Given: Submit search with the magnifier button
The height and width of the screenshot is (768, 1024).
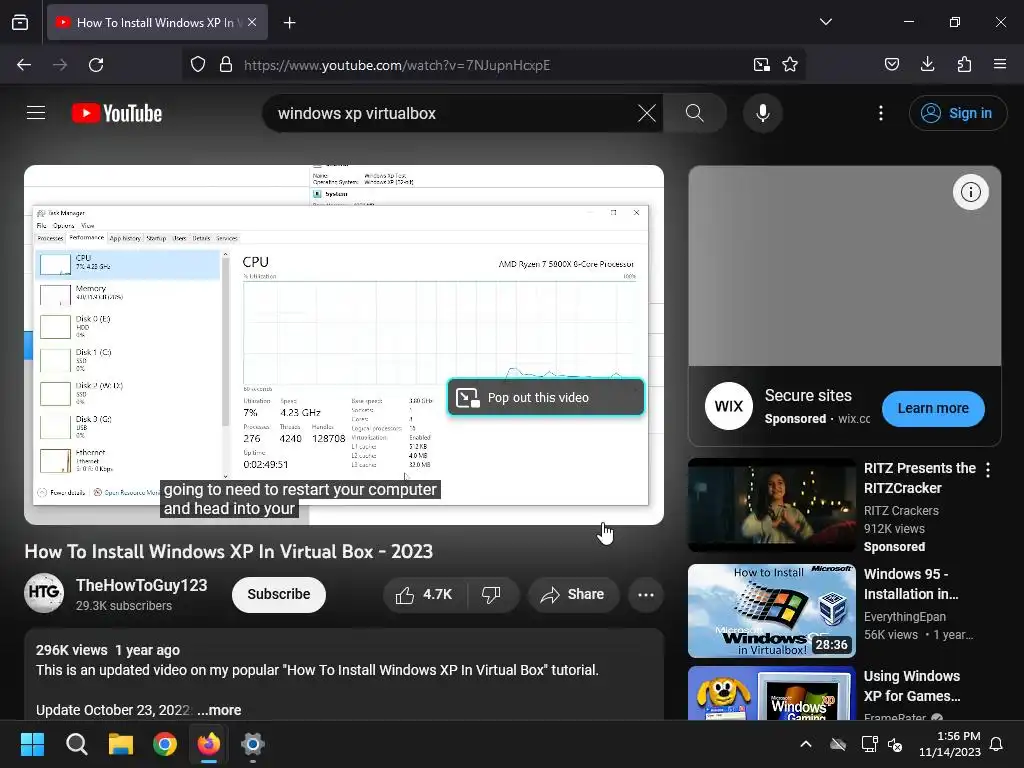Looking at the screenshot, I should click(695, 113).
